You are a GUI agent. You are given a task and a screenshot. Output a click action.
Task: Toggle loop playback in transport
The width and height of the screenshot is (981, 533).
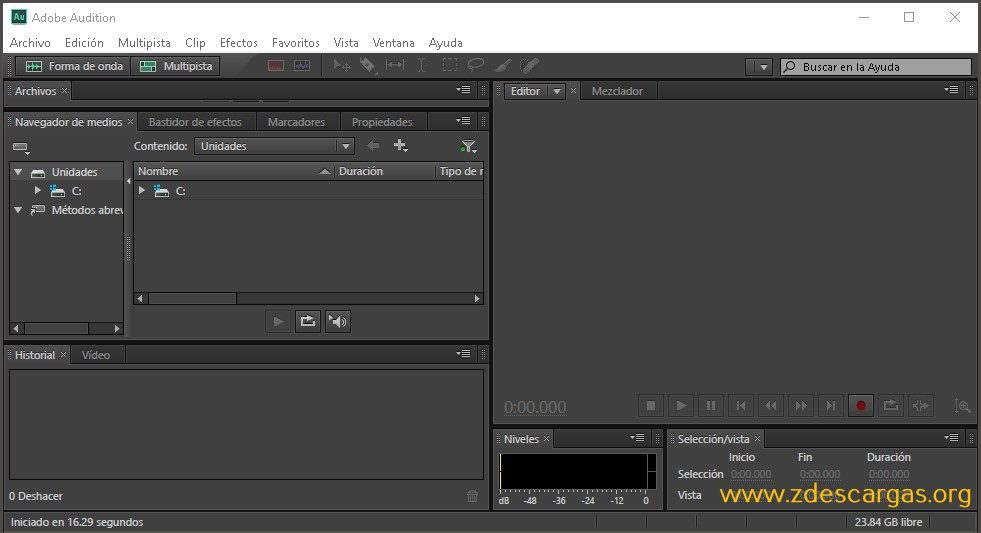point(891,406)
